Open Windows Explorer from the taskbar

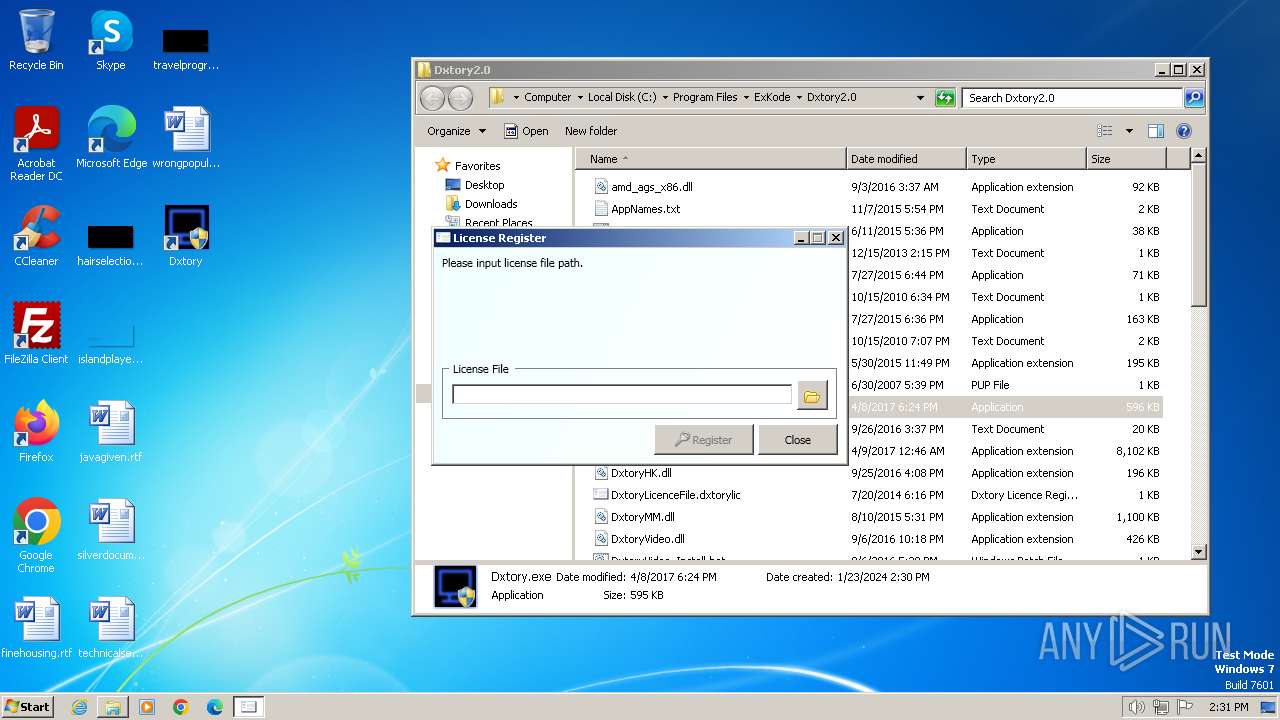click(113, 707)
